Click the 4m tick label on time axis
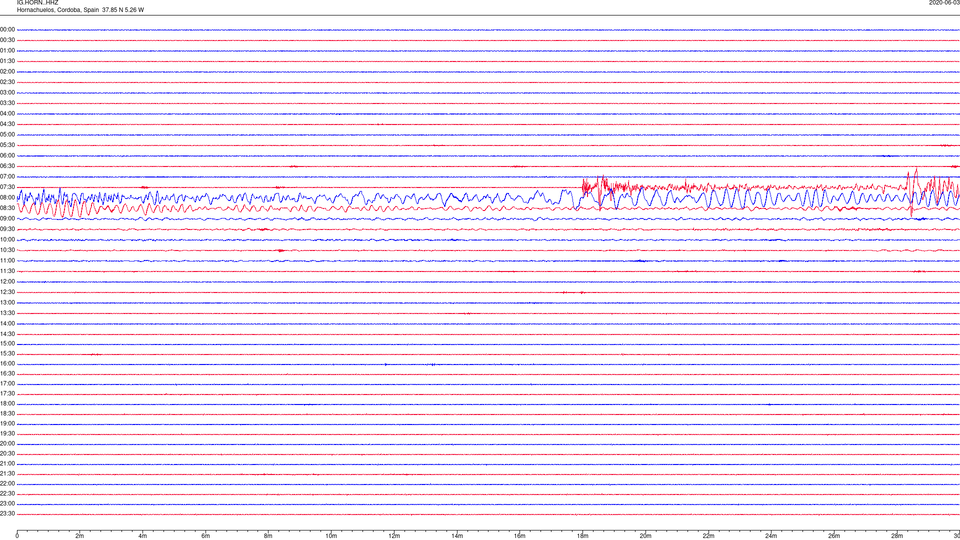Screen dimensions: 960x540 [143, 536]
